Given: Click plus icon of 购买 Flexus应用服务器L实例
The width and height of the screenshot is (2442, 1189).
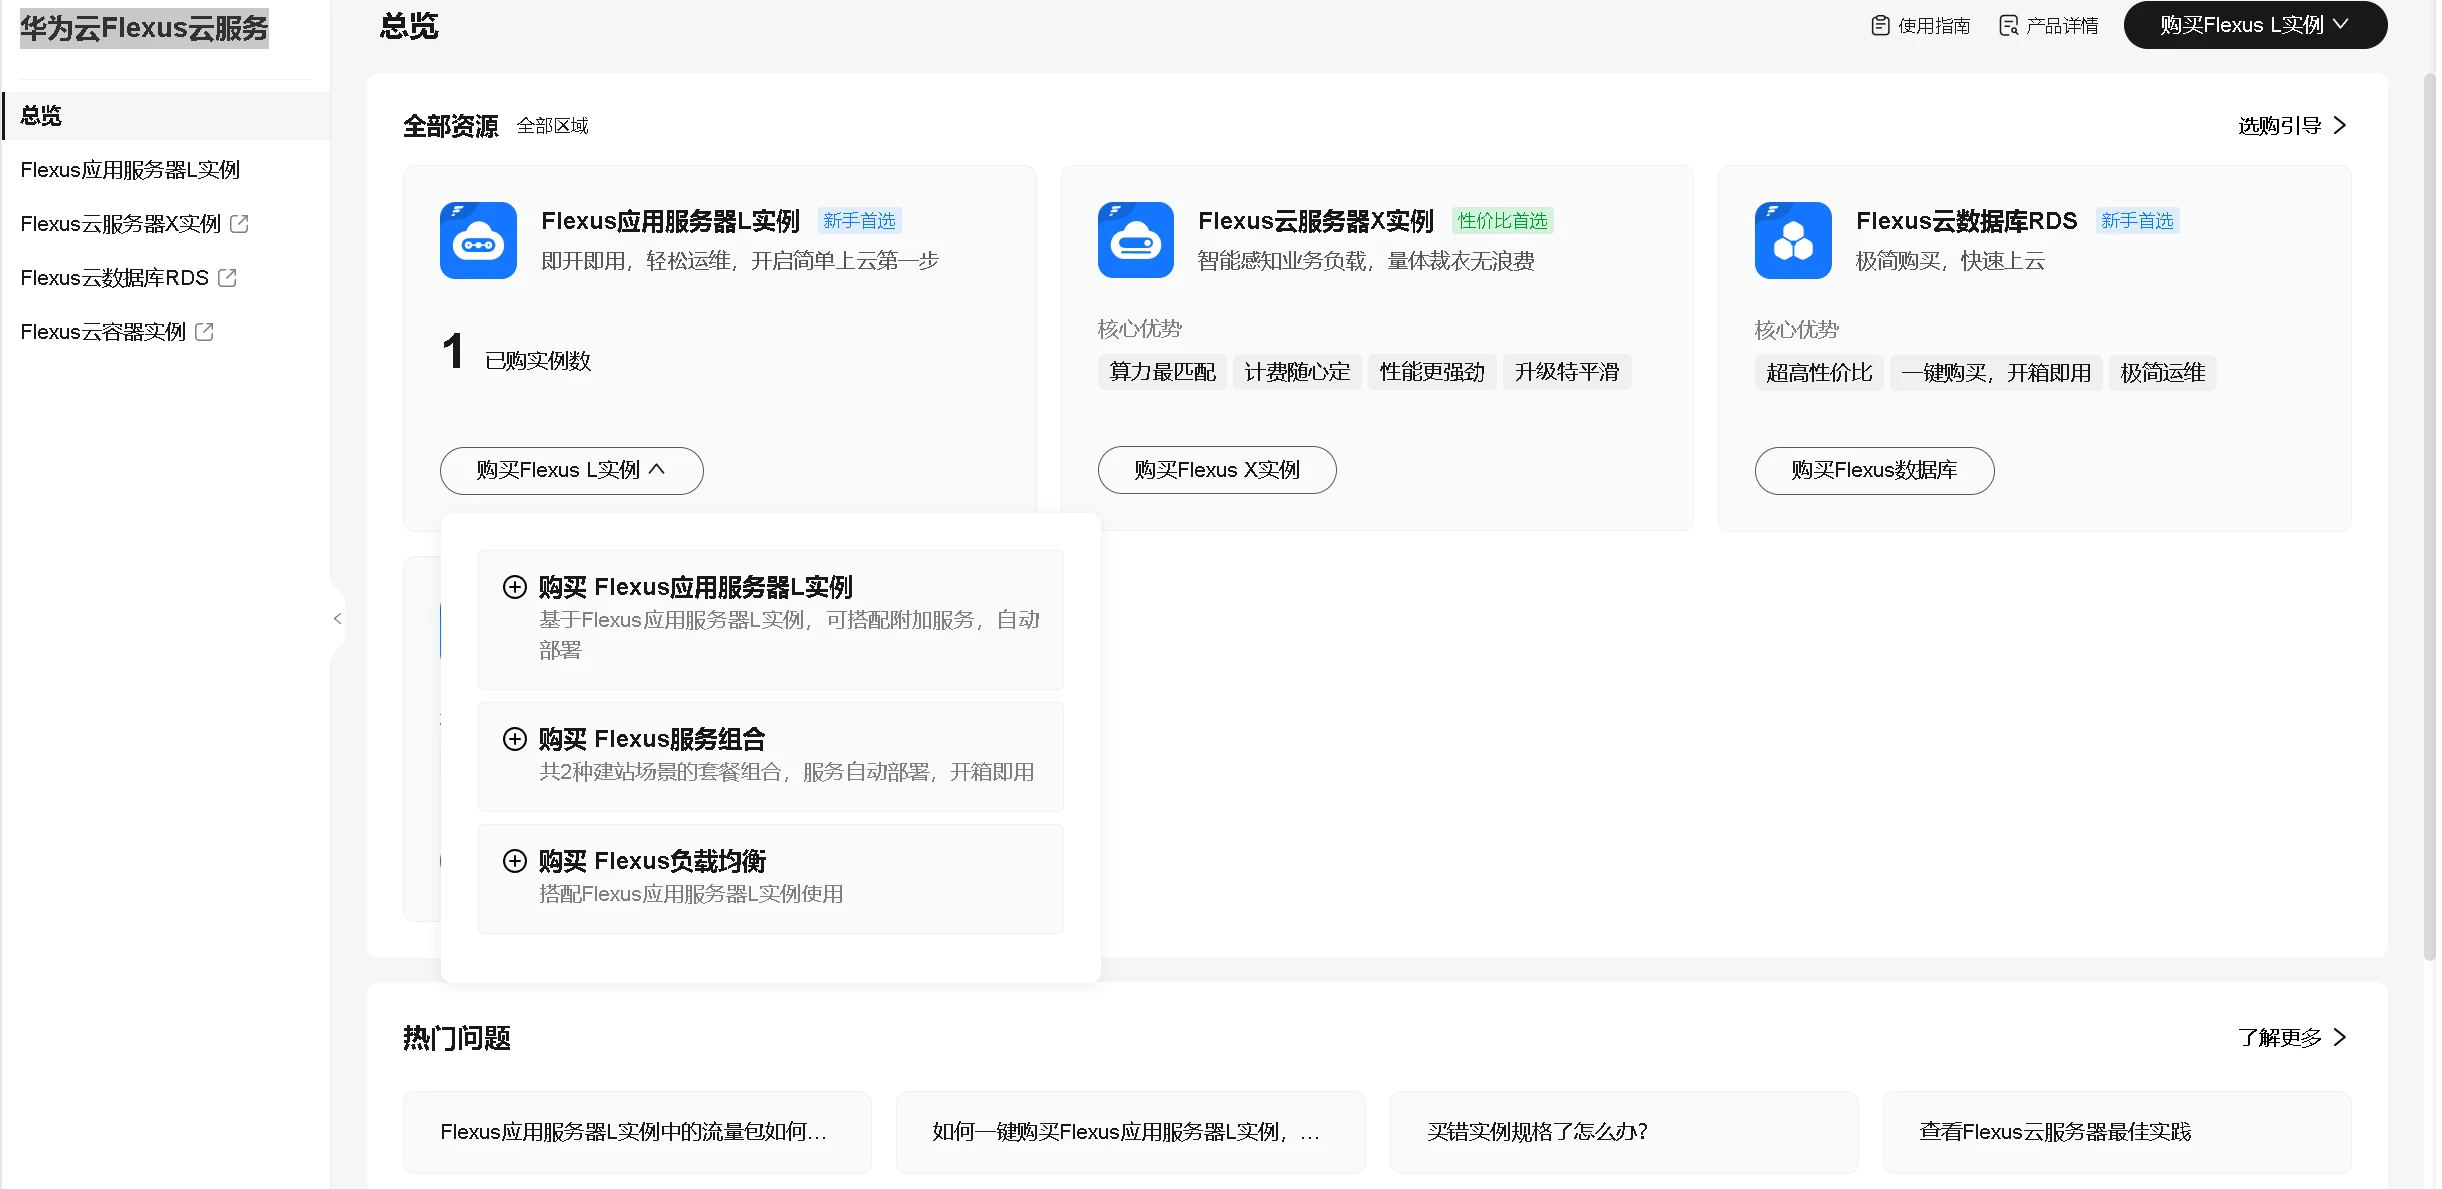Looking at the screenshot, I should [x=514, y=587].
